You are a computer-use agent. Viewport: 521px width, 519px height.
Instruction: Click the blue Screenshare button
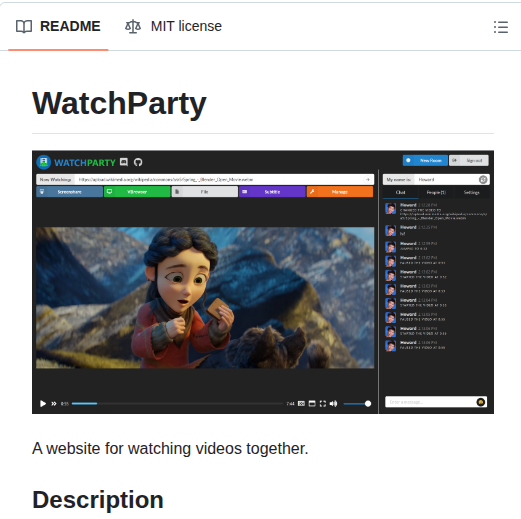pos(69,192)
